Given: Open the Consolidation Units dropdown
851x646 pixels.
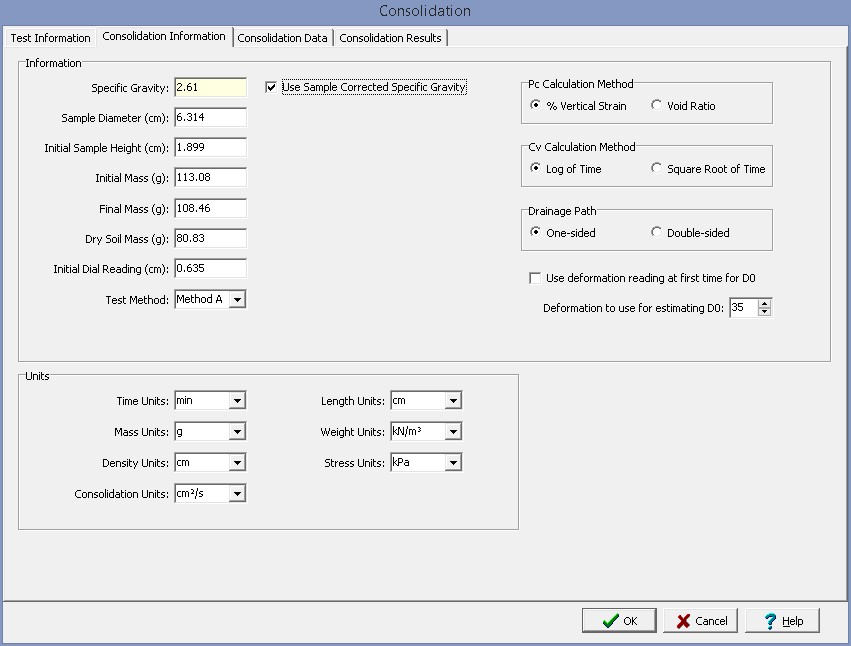Looking at the screenshot, I should click(237, 494).
